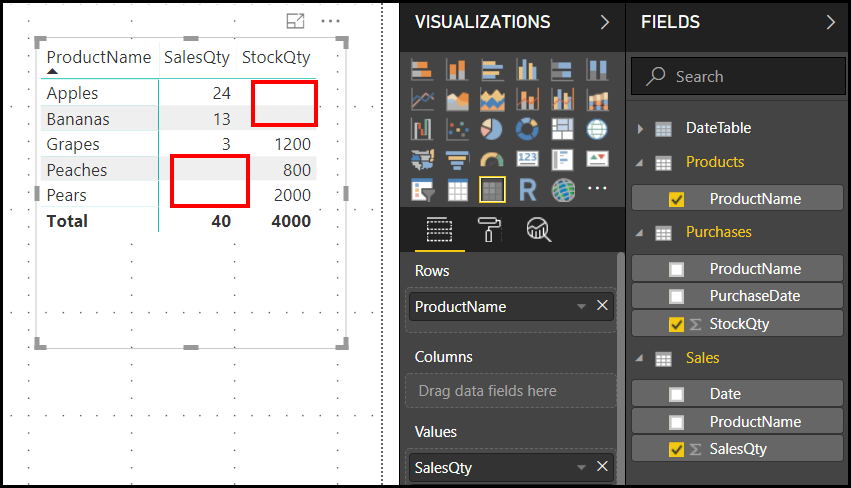Select the Funnel visual
Image resolution: width=851 pixels, height=488 pixels.
point(456,160)
